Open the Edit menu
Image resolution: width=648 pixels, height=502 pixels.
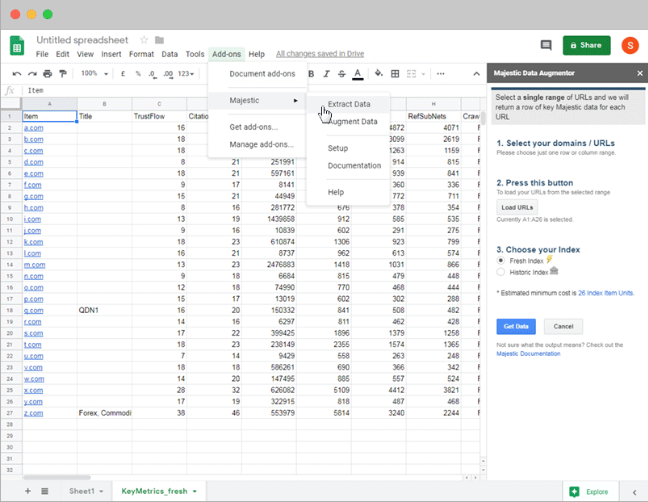click(x=62, y=54)
